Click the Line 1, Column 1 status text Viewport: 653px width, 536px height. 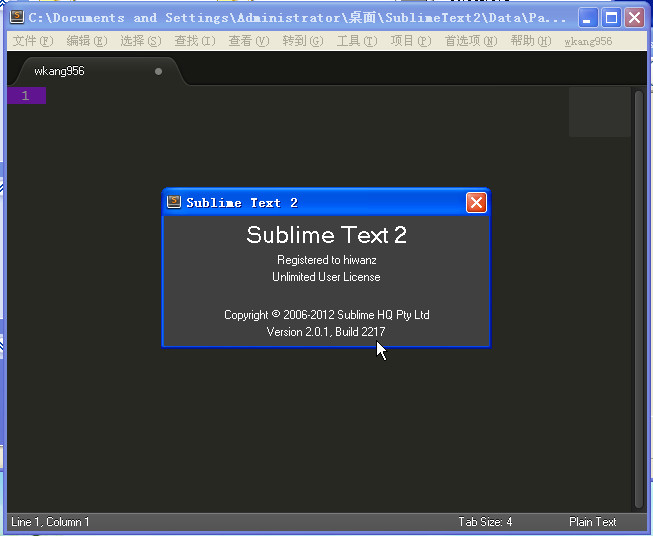[50, 522]
